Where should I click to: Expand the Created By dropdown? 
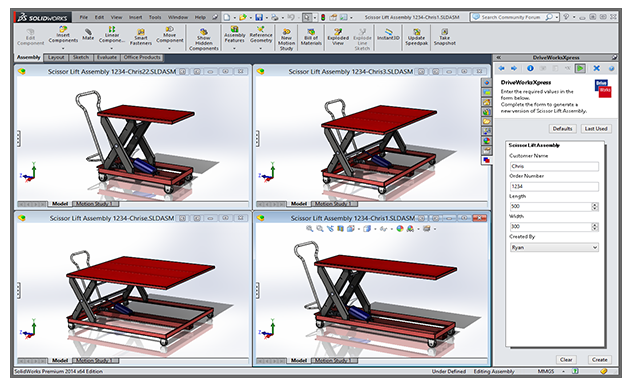pos(554,247)
